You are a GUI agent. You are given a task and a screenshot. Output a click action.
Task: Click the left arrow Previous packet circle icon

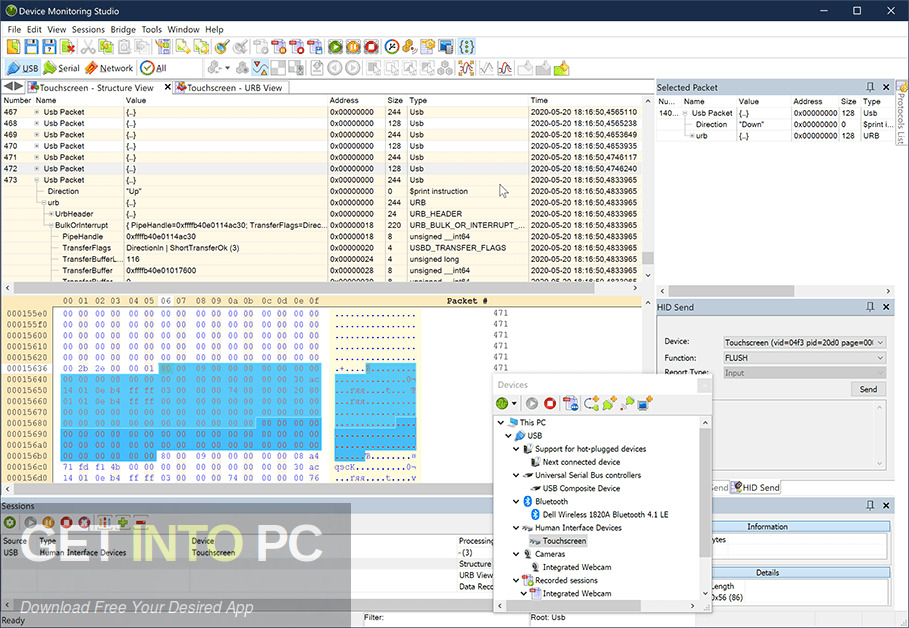[x=334, y=68]
